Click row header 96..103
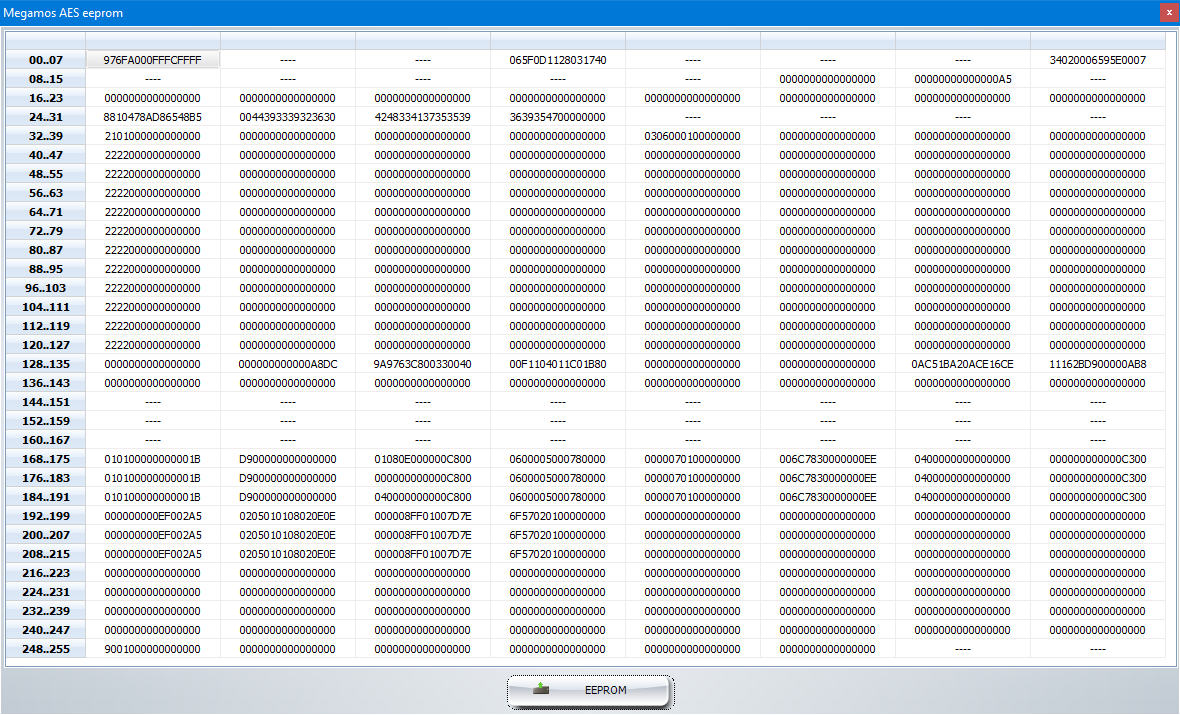The image size is (1180, 715). [46, 288]
